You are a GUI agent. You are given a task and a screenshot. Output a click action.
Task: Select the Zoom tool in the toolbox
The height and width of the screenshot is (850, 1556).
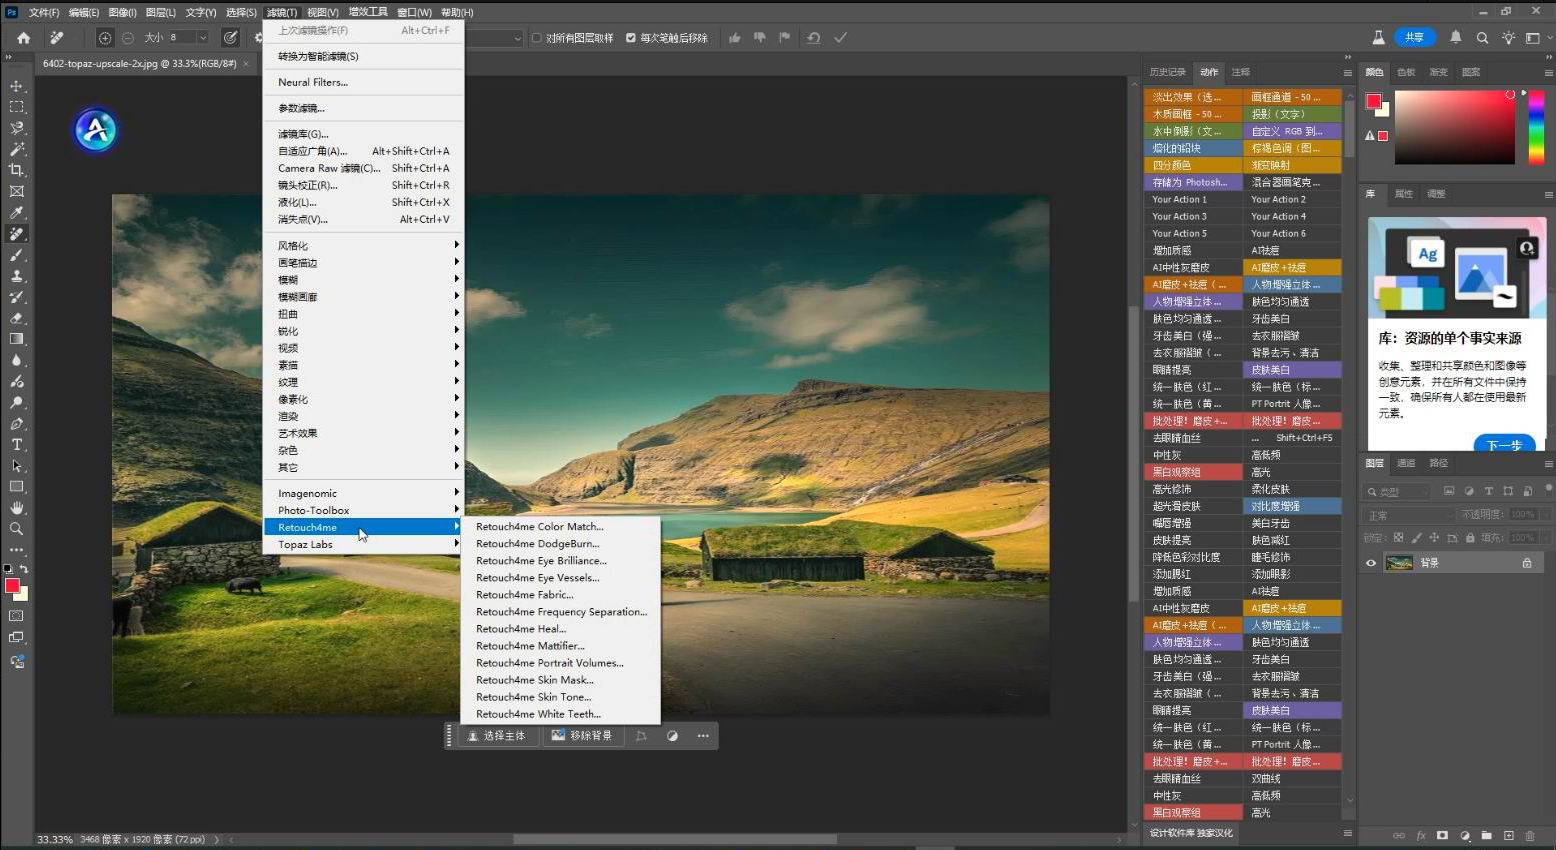(16, 529)
